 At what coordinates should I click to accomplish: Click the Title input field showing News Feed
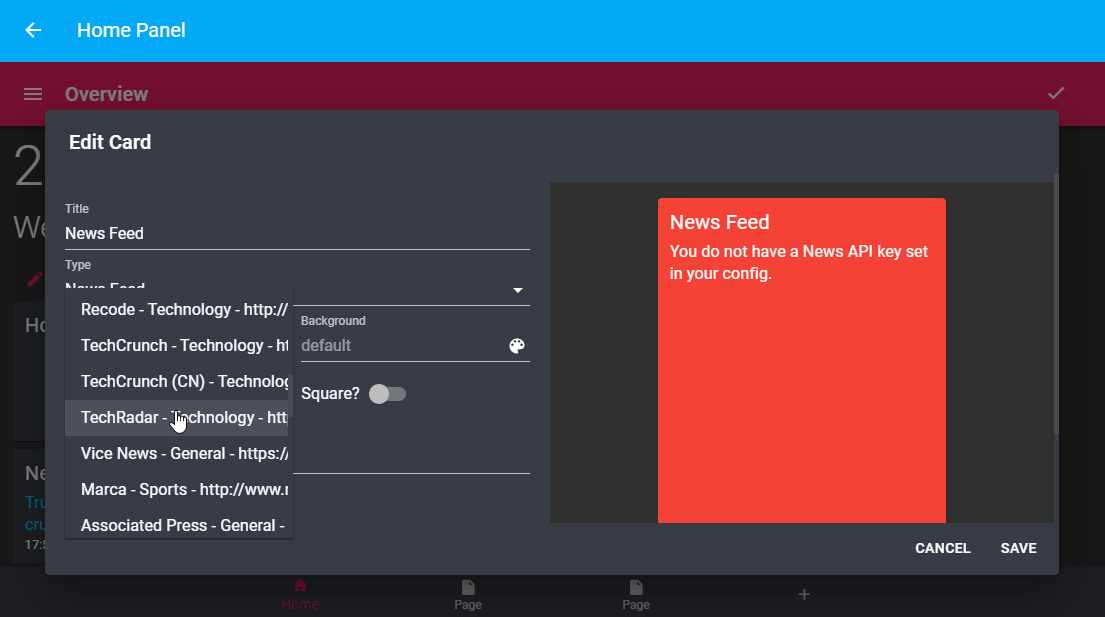[x=296, y=233]
